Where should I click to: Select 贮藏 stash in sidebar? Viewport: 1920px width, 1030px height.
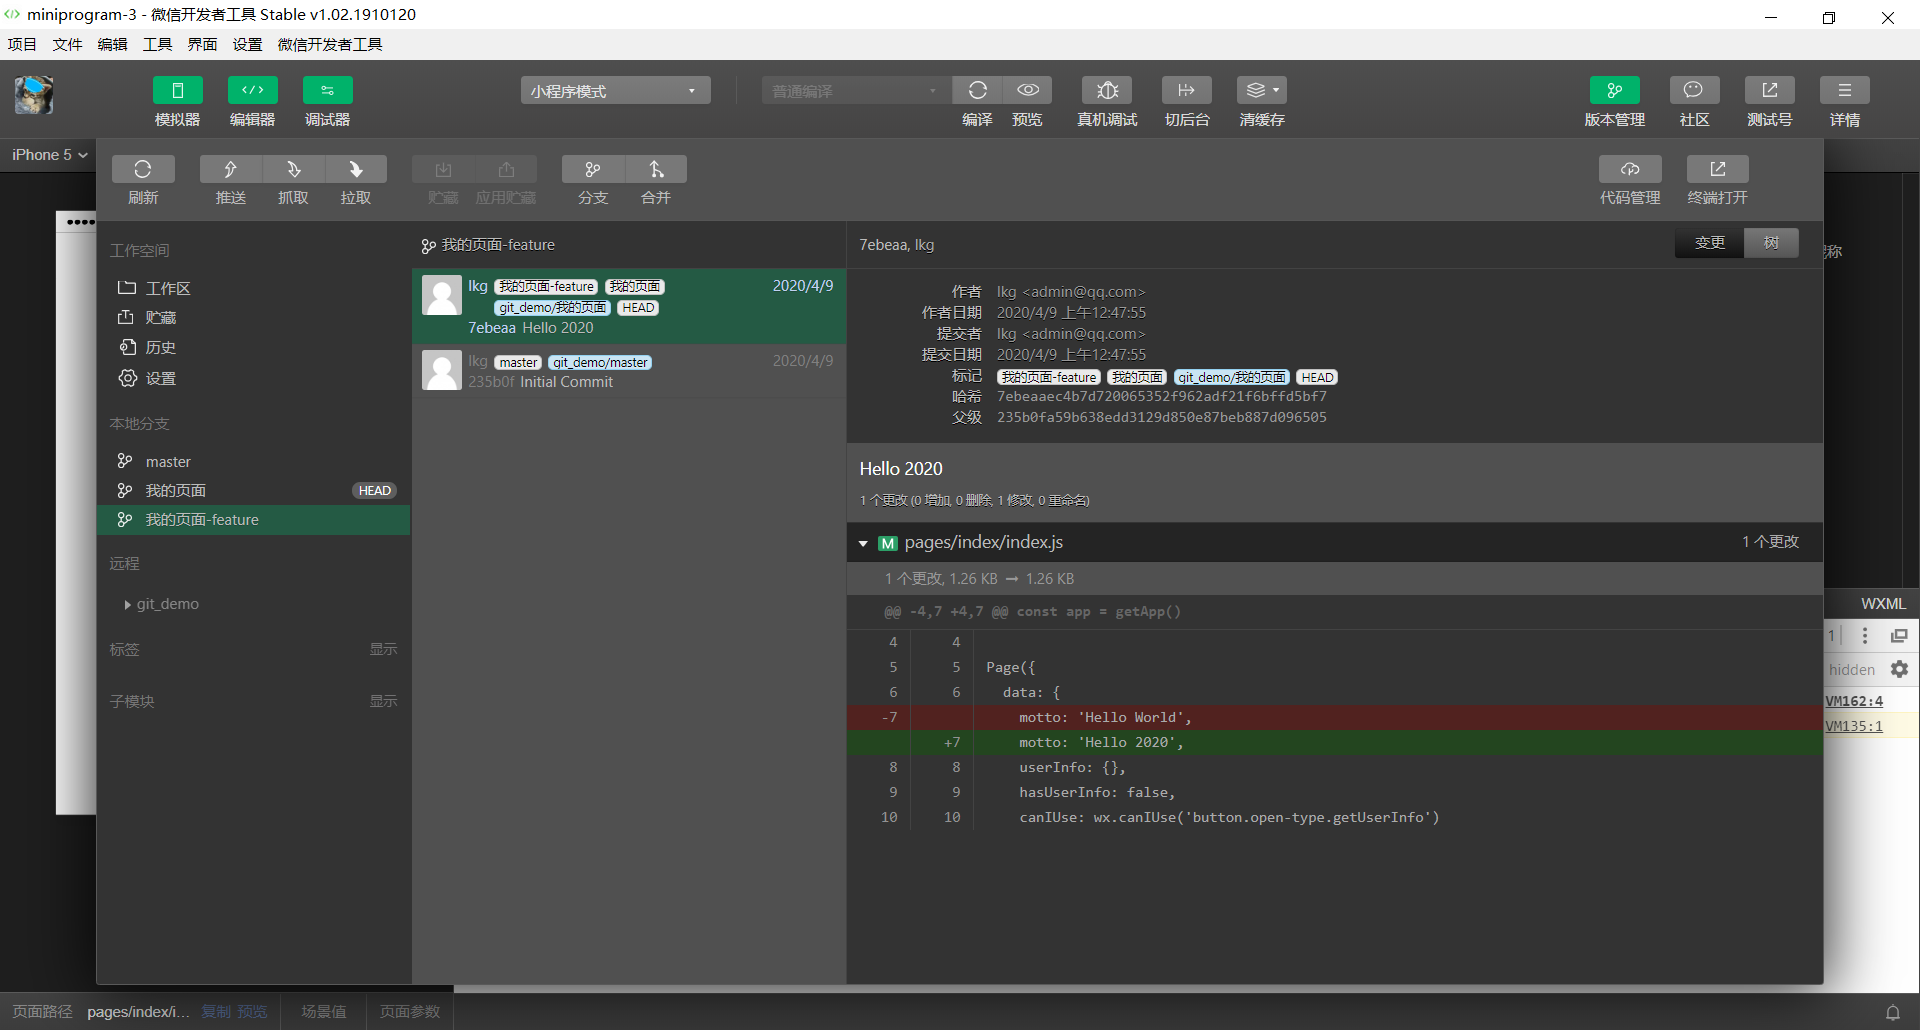coord(254,317)
